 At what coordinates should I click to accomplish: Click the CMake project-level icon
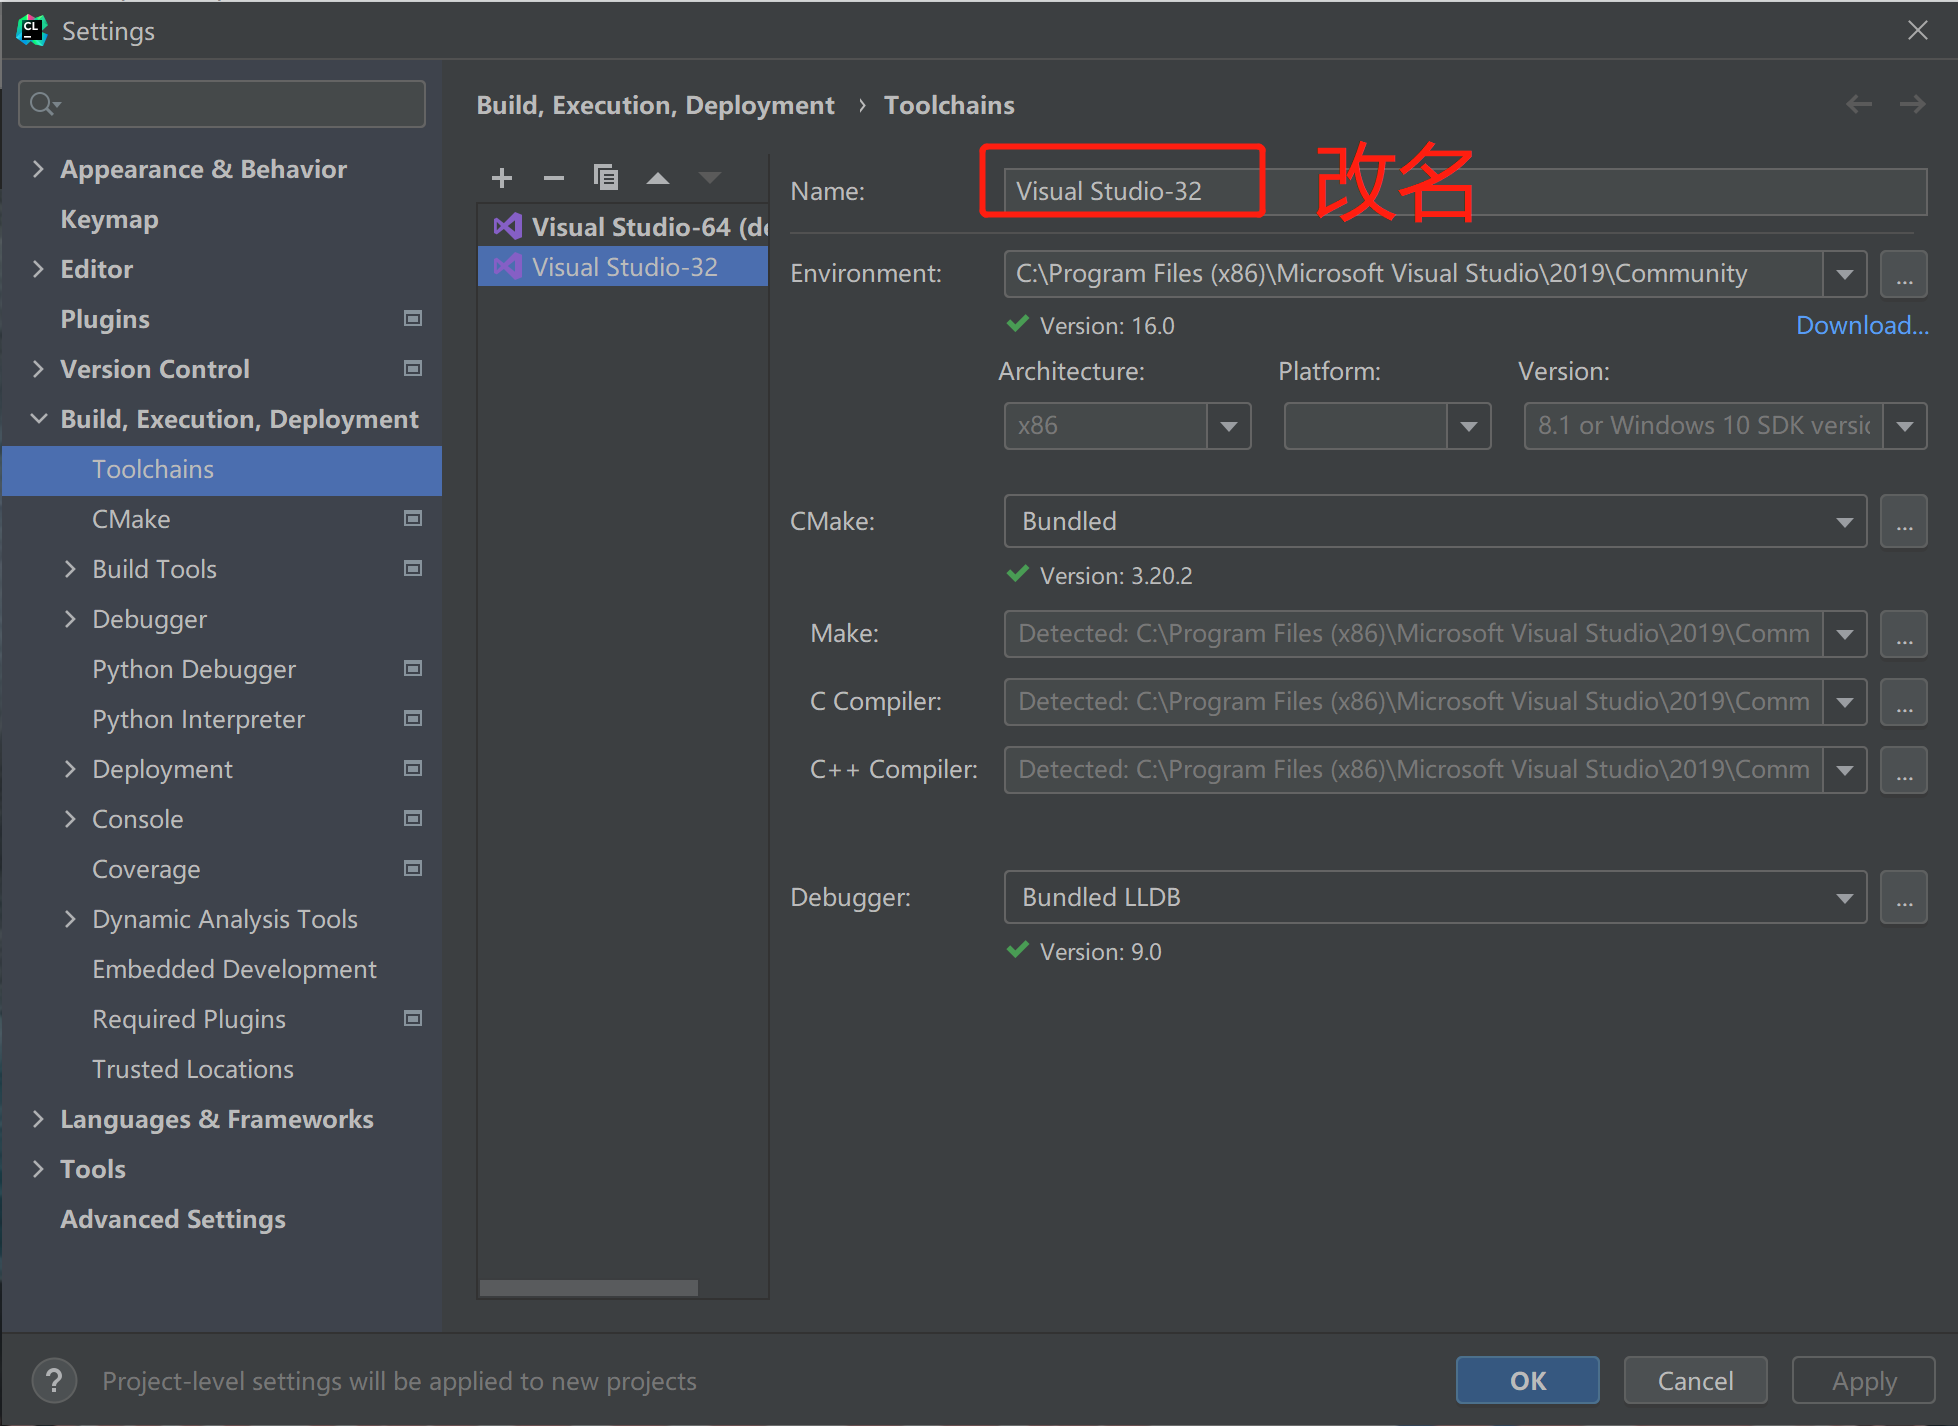(x=412, y=518)
